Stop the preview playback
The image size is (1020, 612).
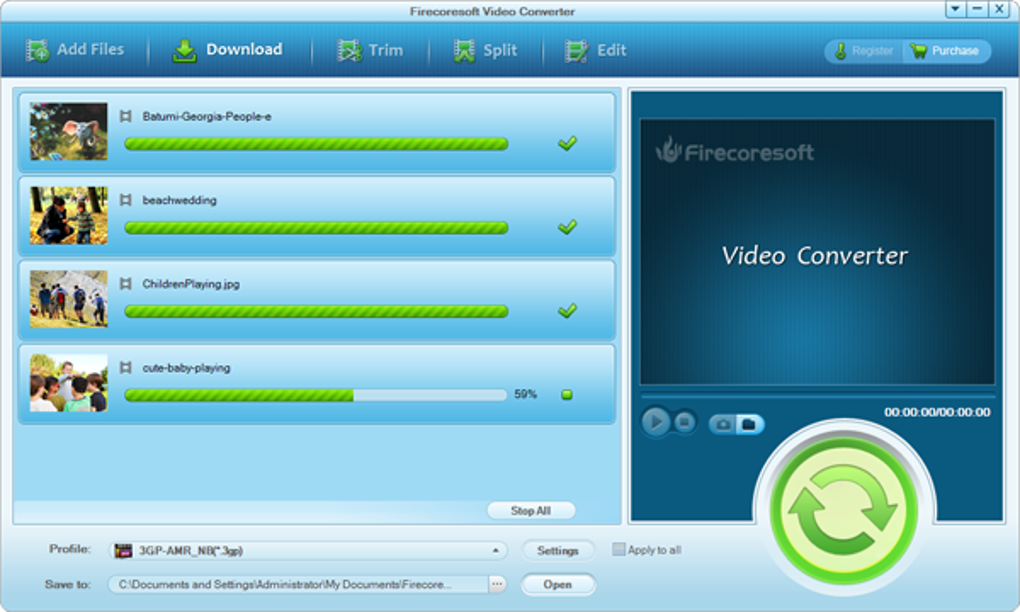point(684,422)
